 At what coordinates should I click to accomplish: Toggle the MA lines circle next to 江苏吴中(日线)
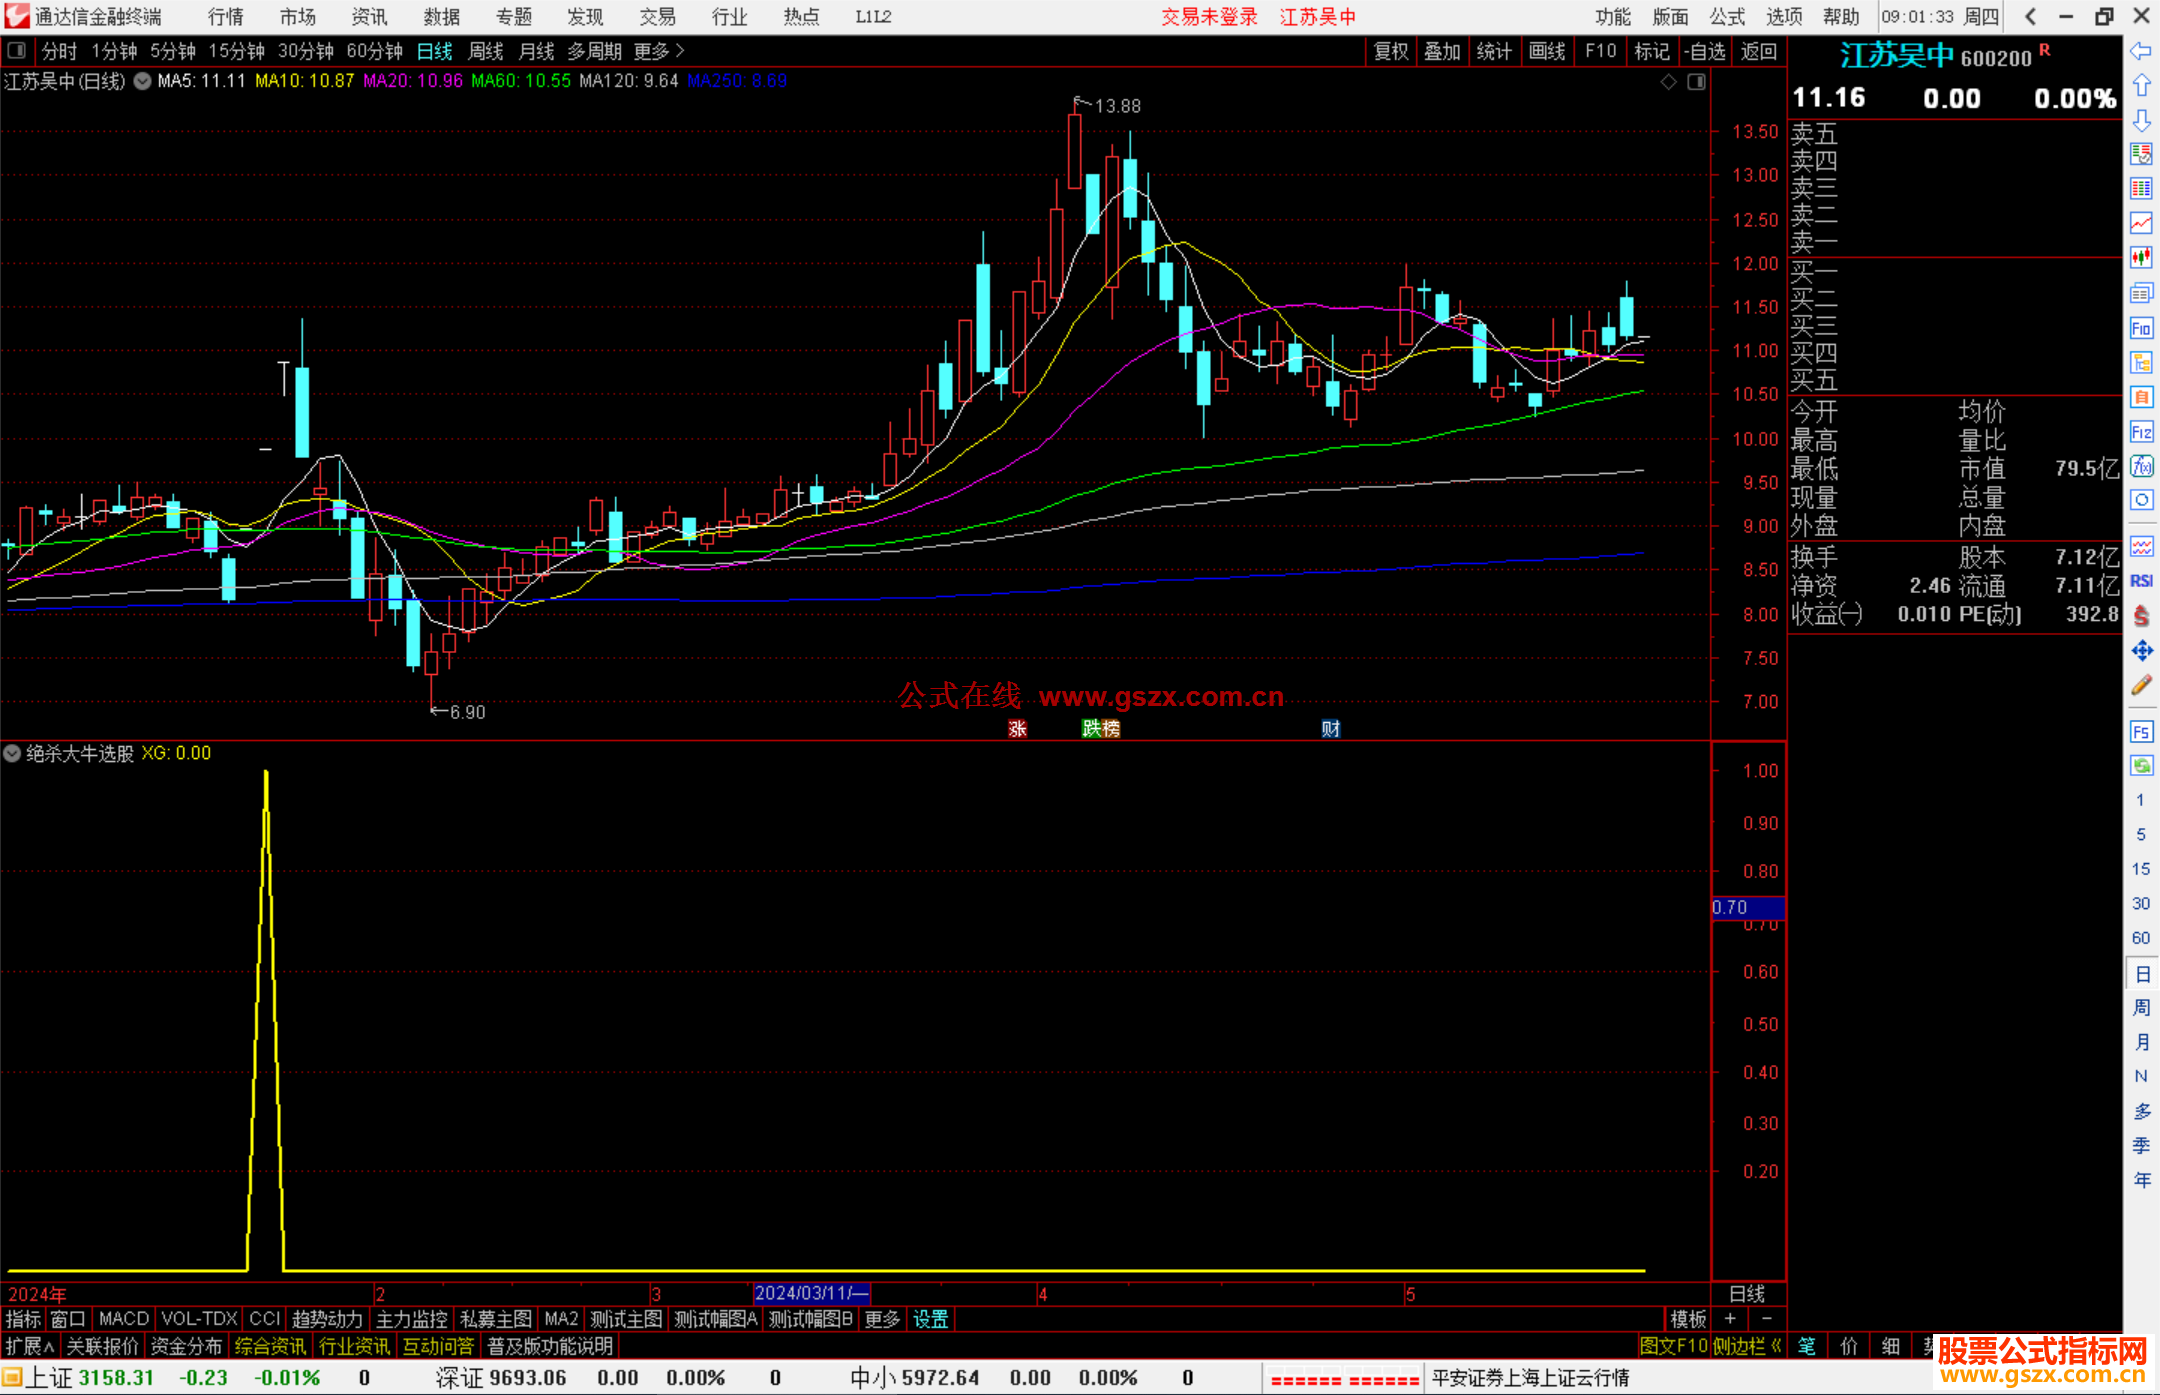point(142,81)
